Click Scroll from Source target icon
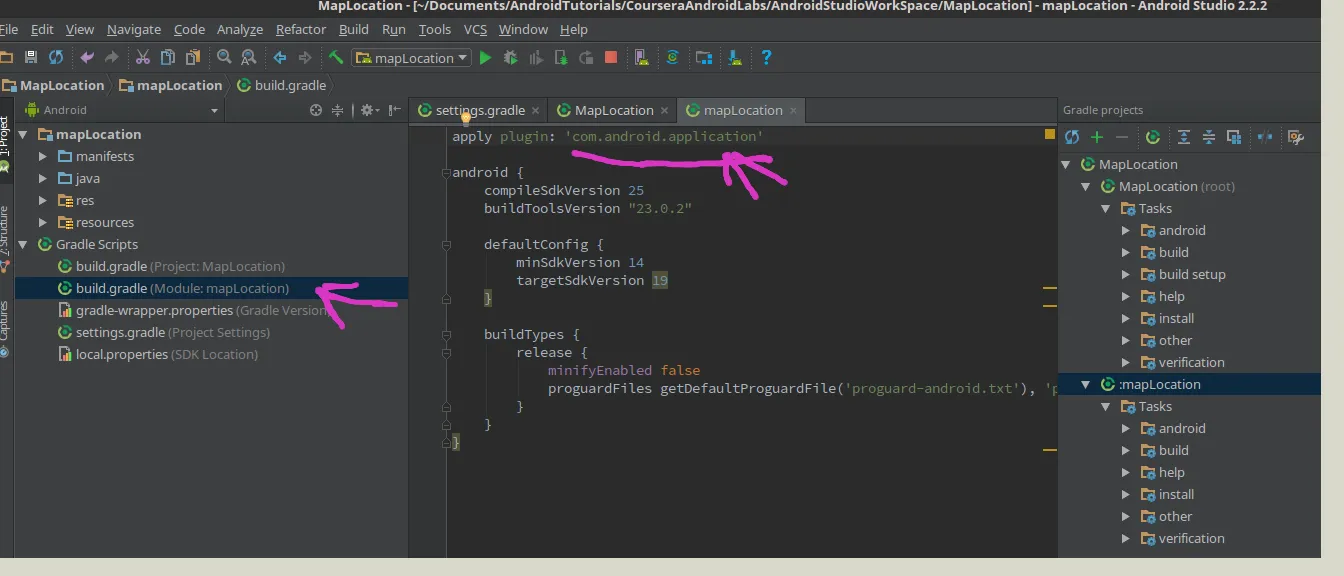 pos(316,110)
